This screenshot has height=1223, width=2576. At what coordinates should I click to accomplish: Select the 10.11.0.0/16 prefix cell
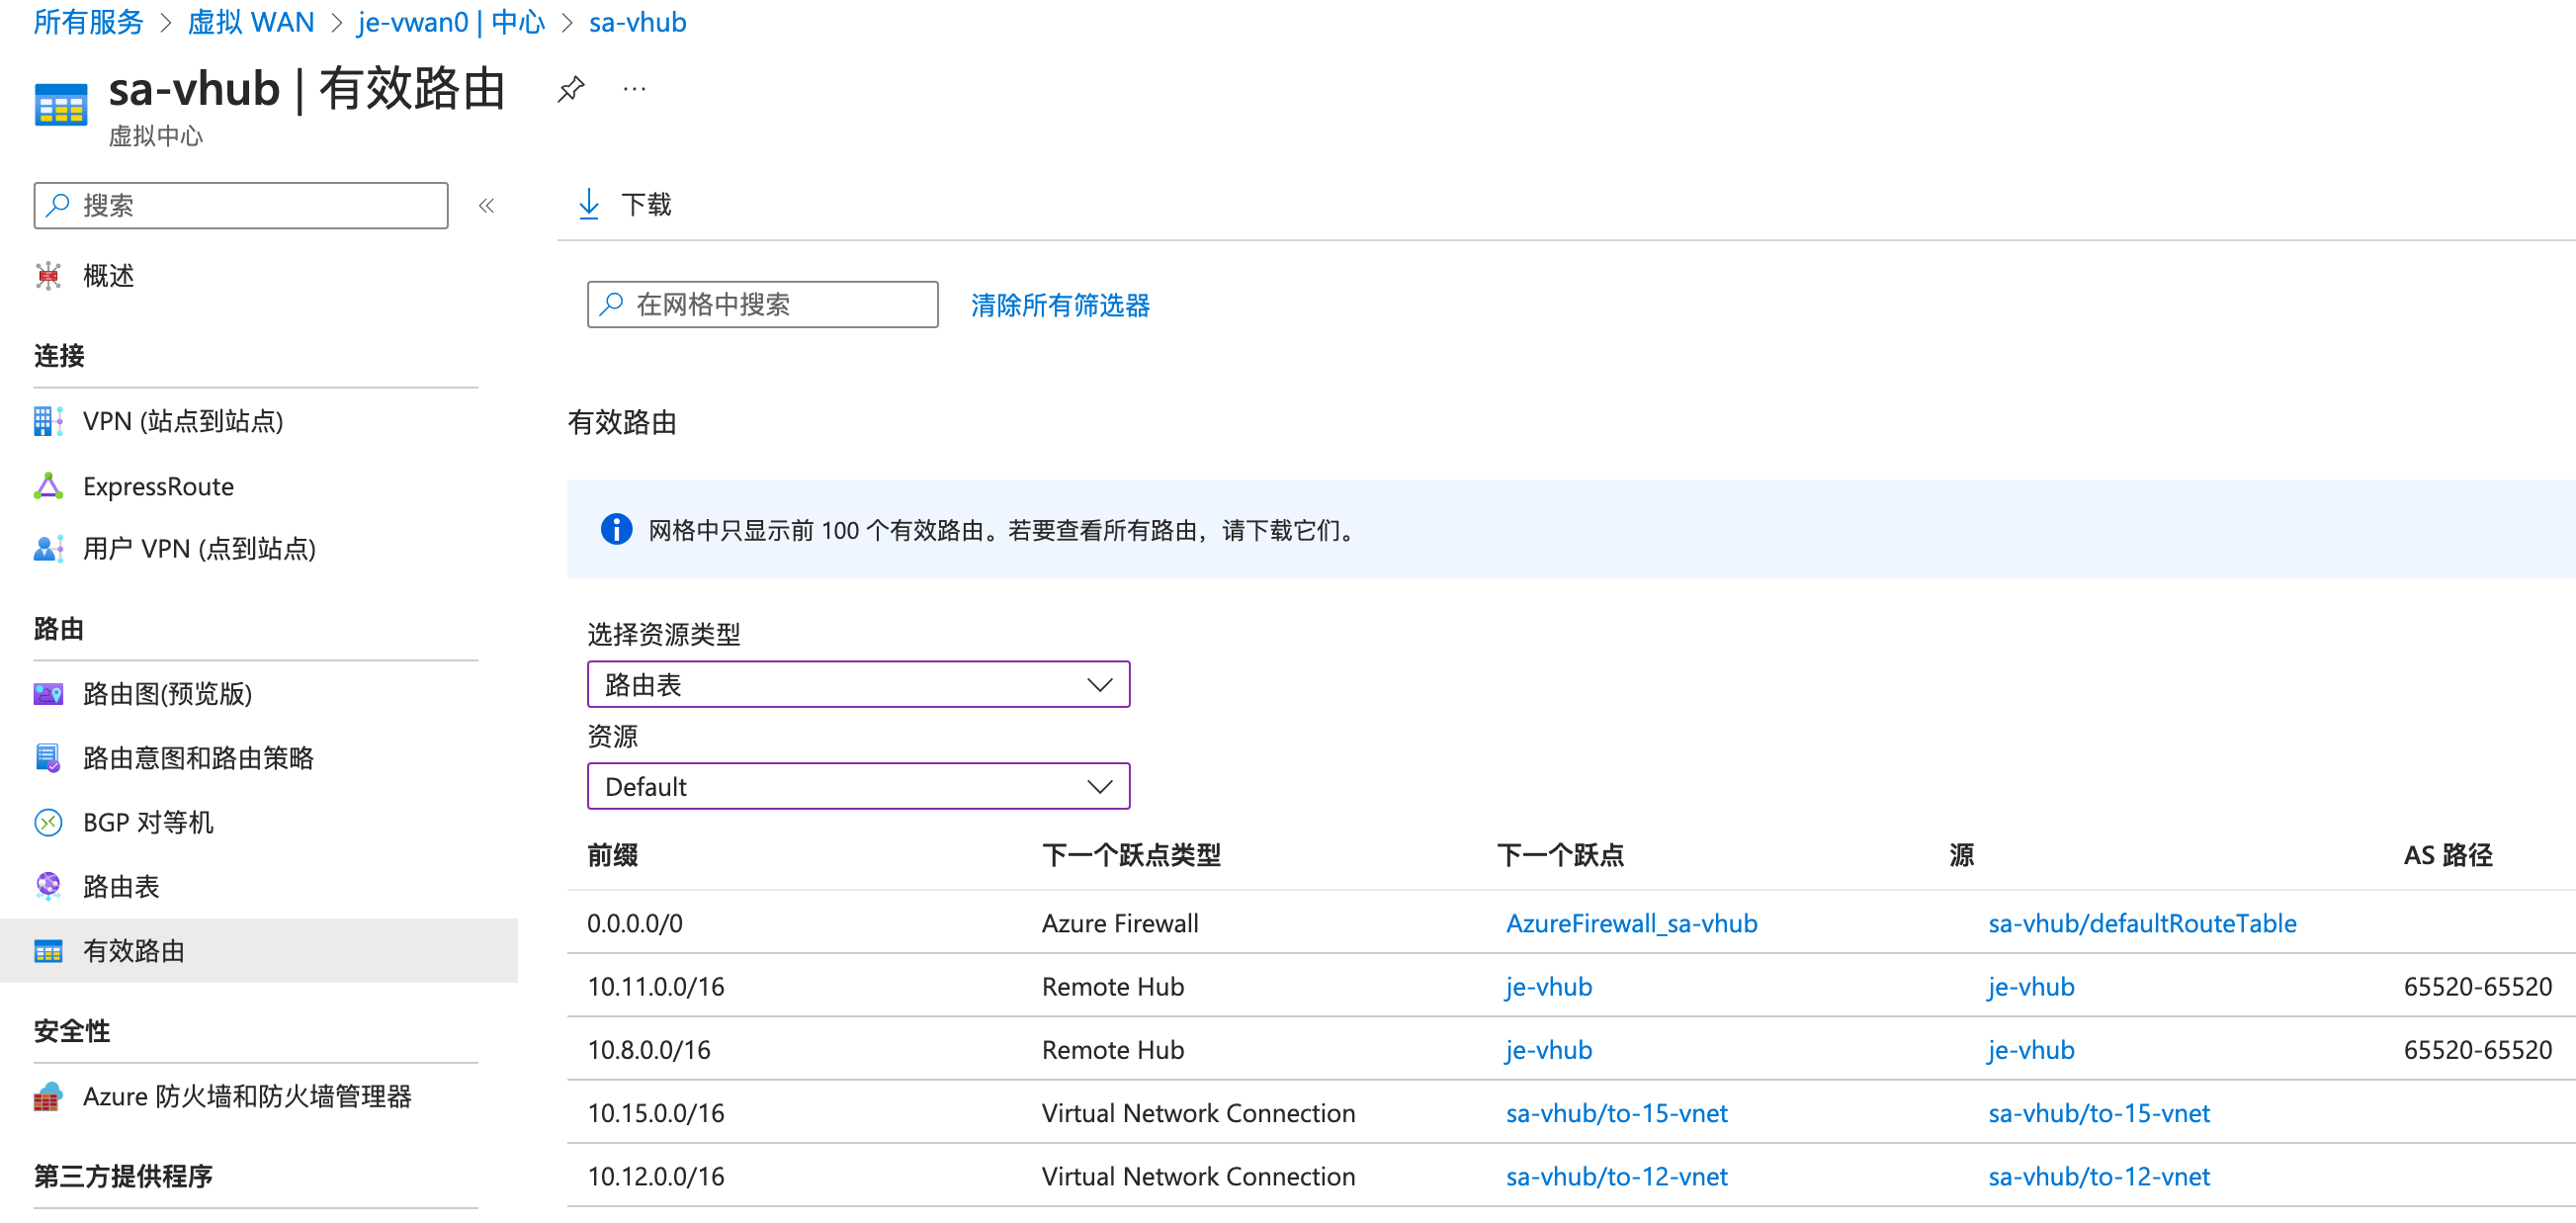(656, 987)
